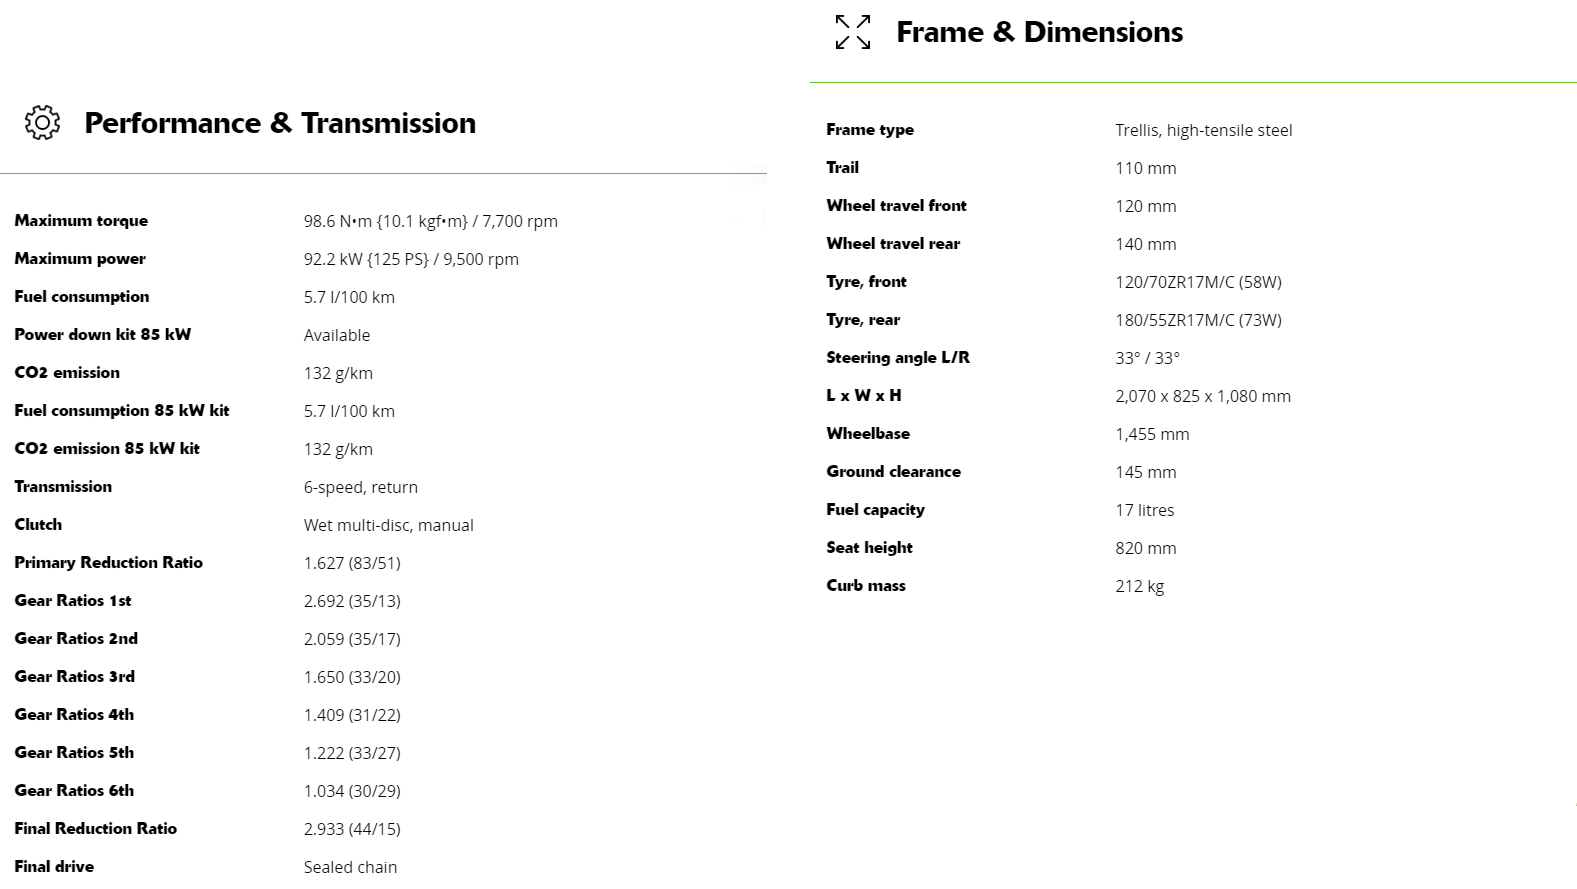
Task: Click the Primary Reduction Ratio label
Action: click(x=108, y=563)
